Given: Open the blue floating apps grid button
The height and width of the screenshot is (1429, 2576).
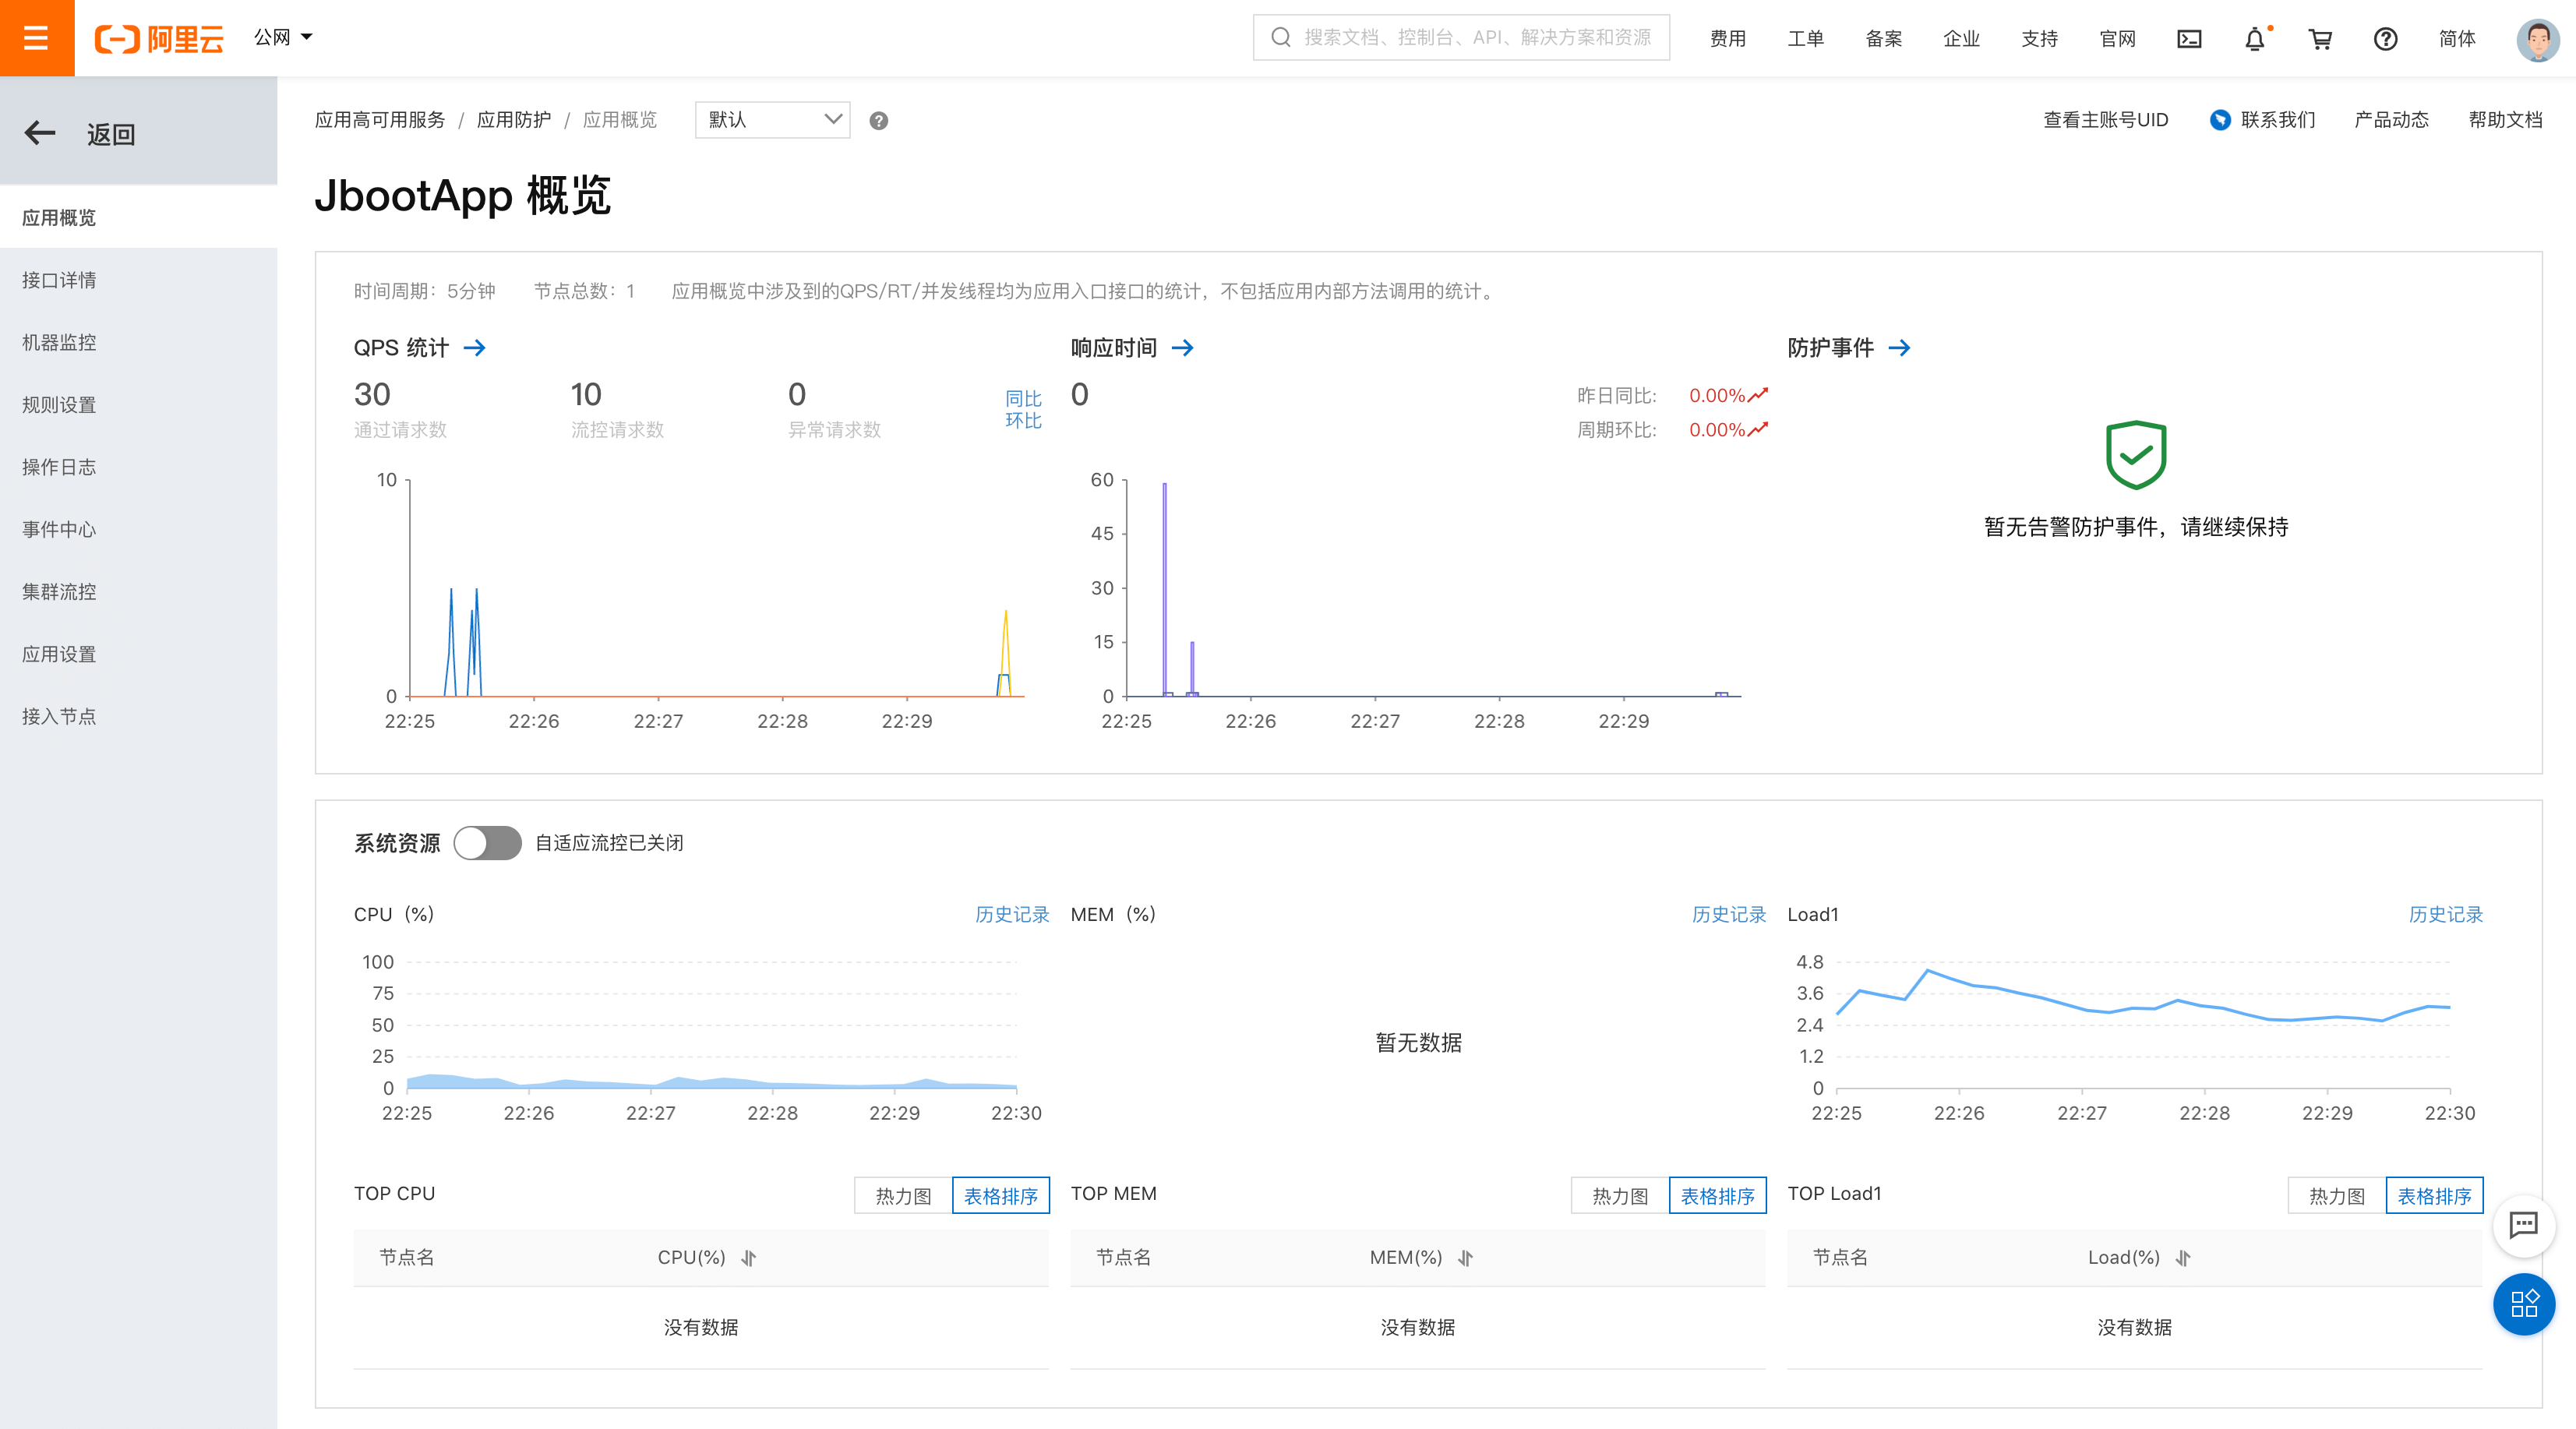Looking at the screenshot, I should [x=2523, y=1304].
